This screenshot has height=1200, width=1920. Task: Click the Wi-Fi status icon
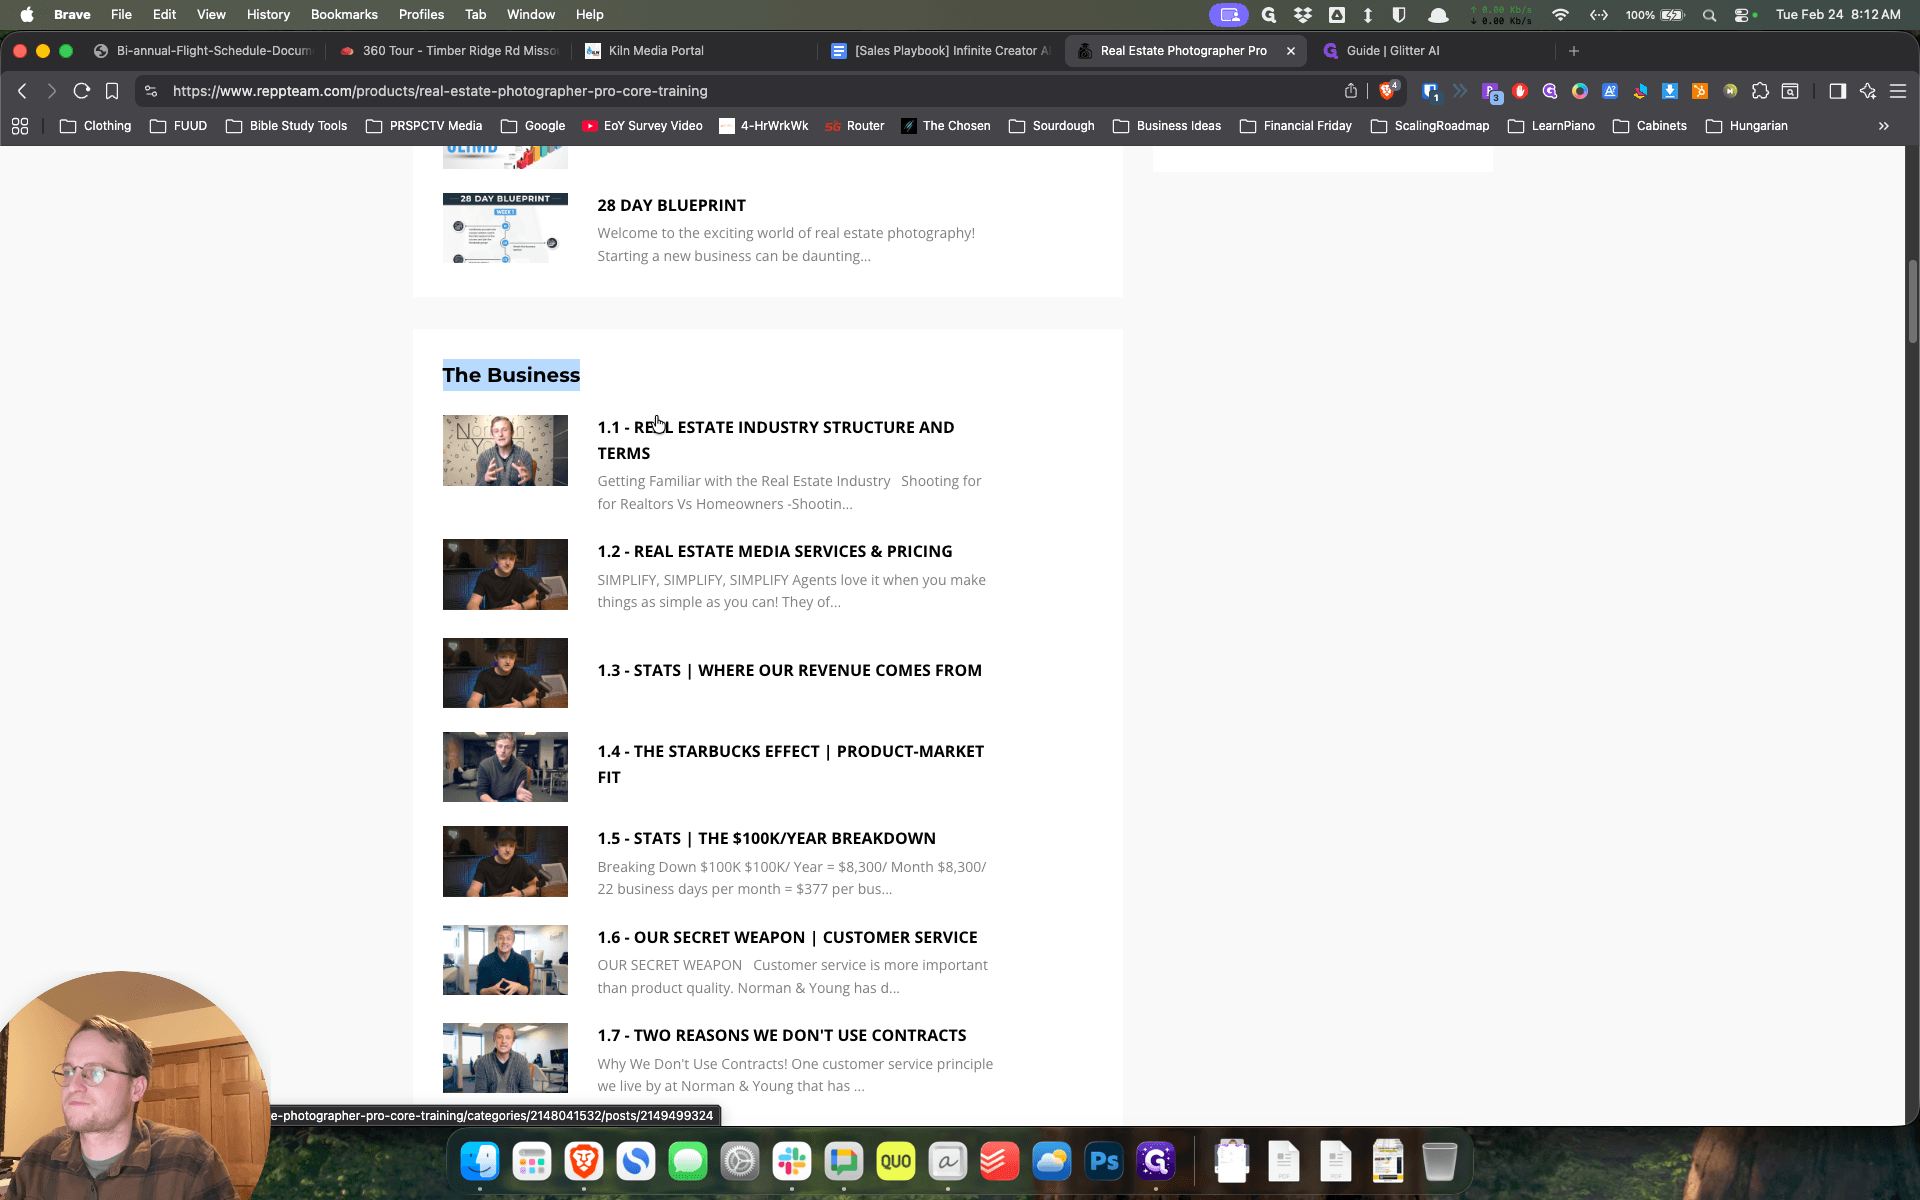[x=1560, y=15]
